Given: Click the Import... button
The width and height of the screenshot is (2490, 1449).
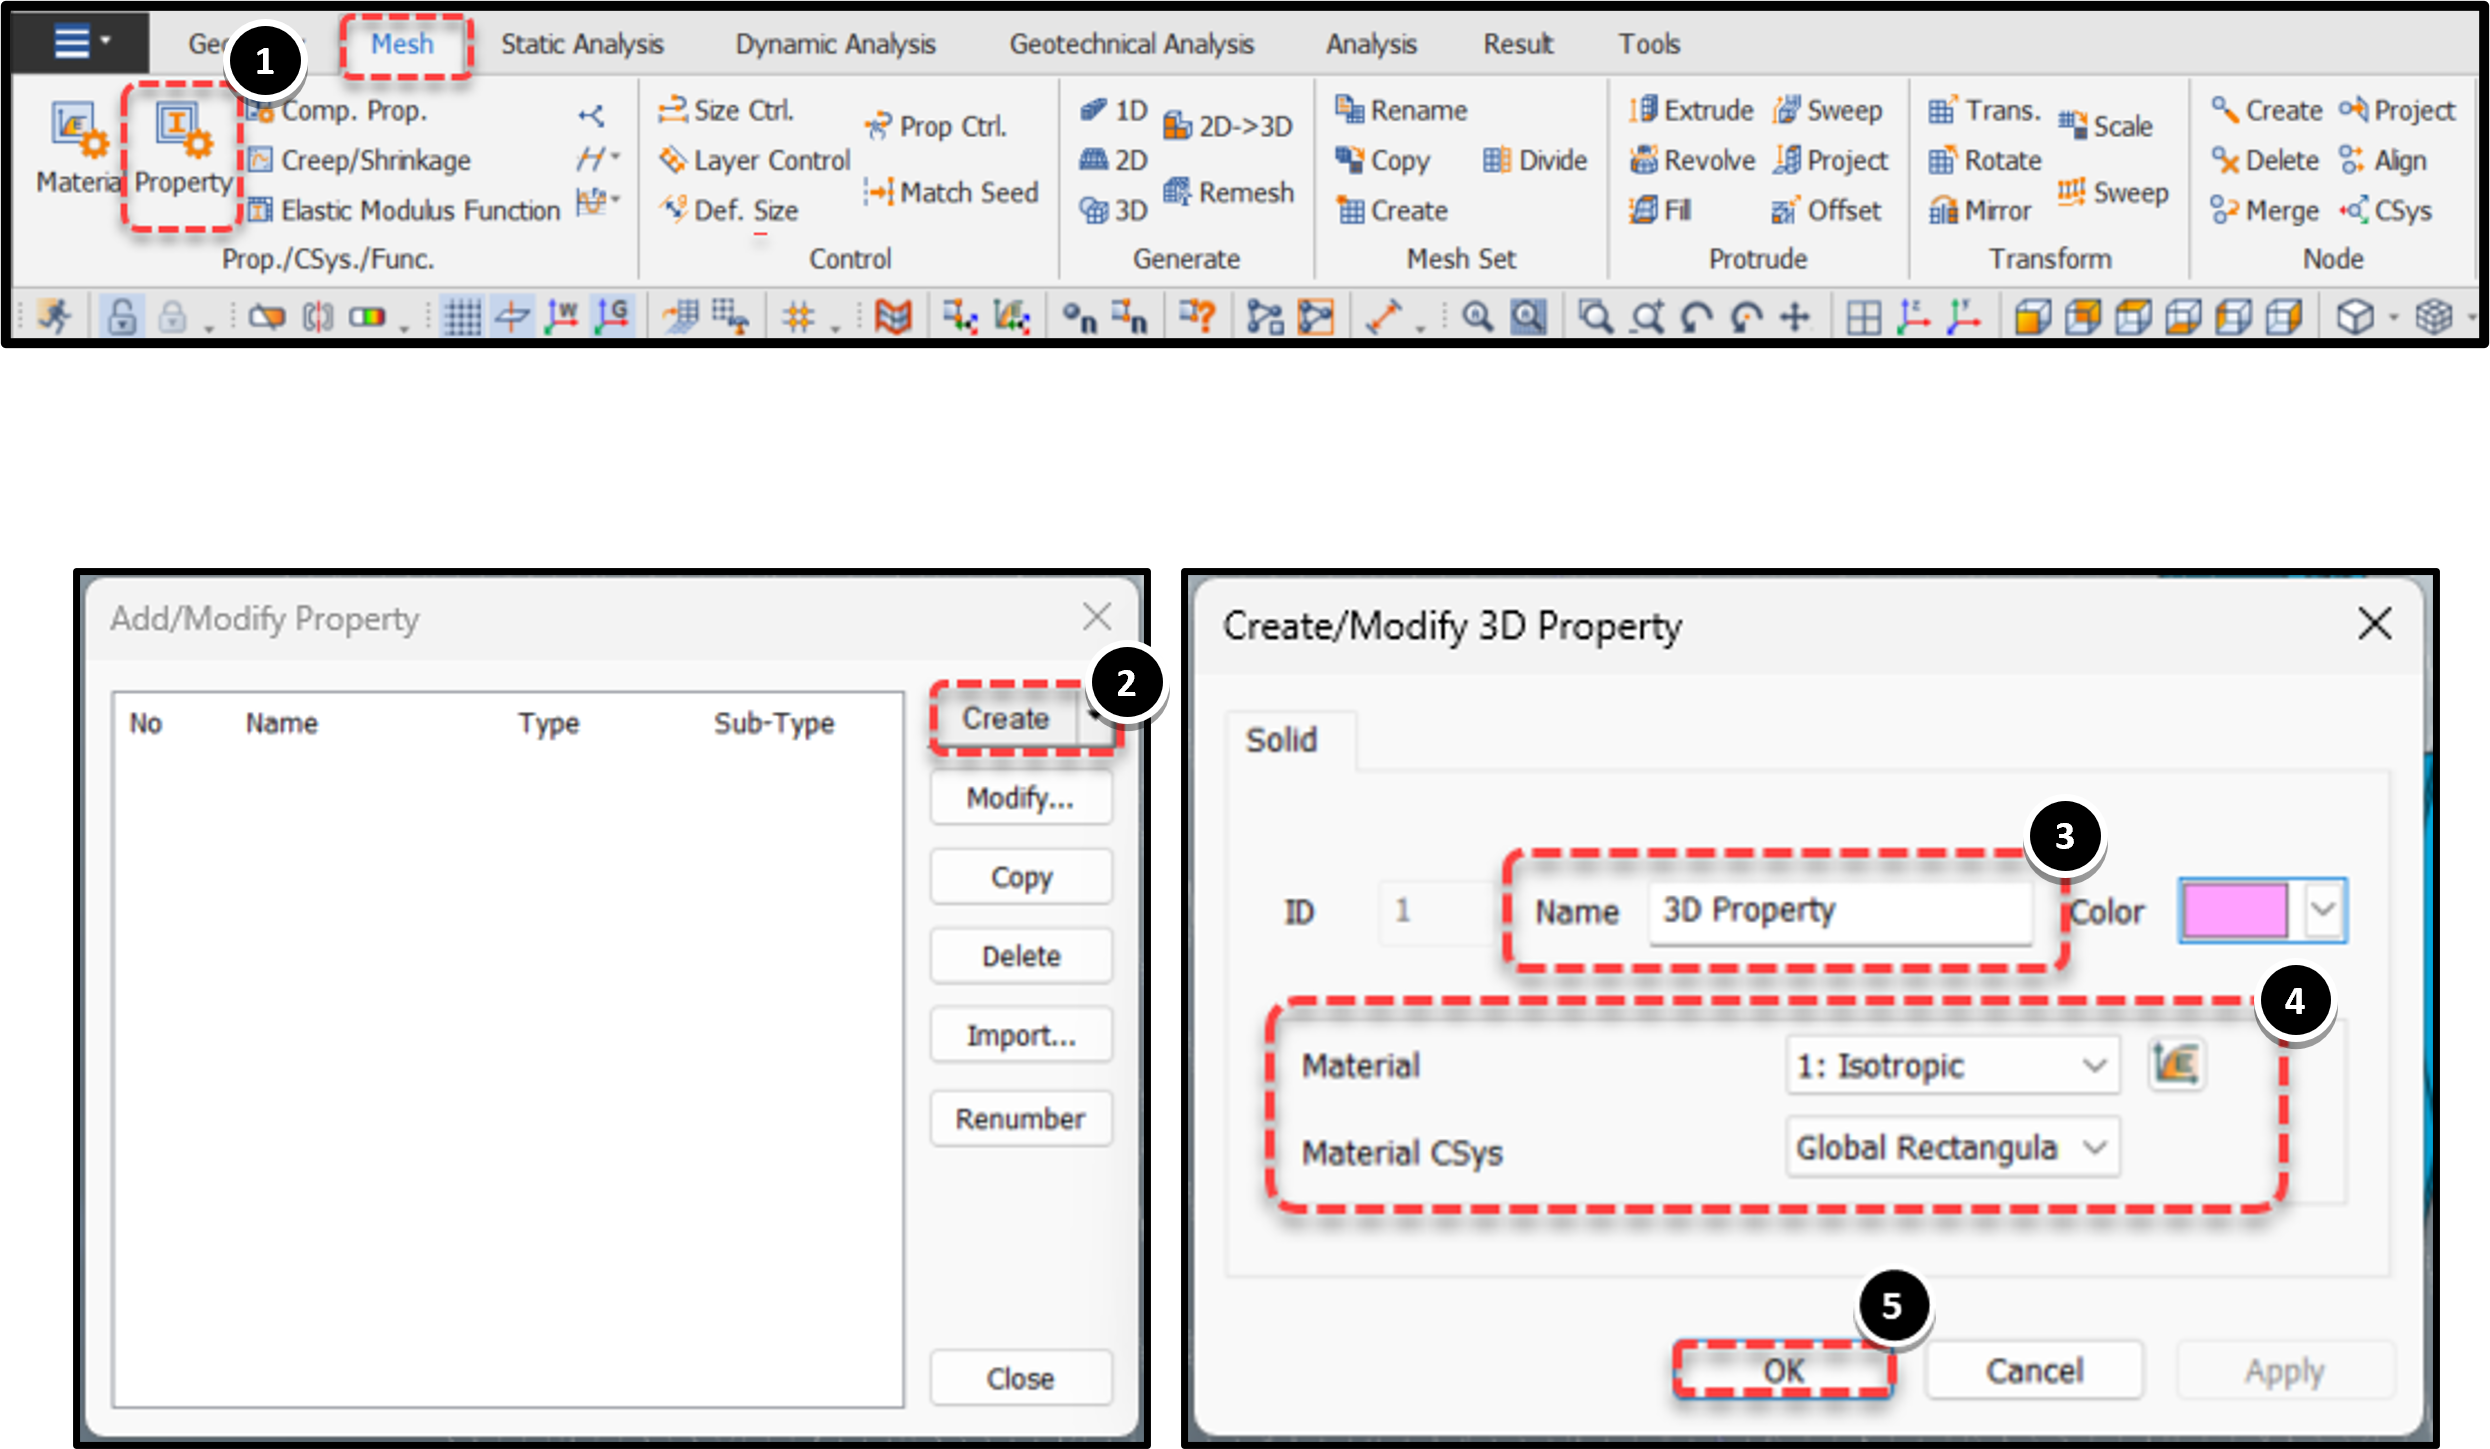Looking at the screenshot, I should [1020, 1035].
